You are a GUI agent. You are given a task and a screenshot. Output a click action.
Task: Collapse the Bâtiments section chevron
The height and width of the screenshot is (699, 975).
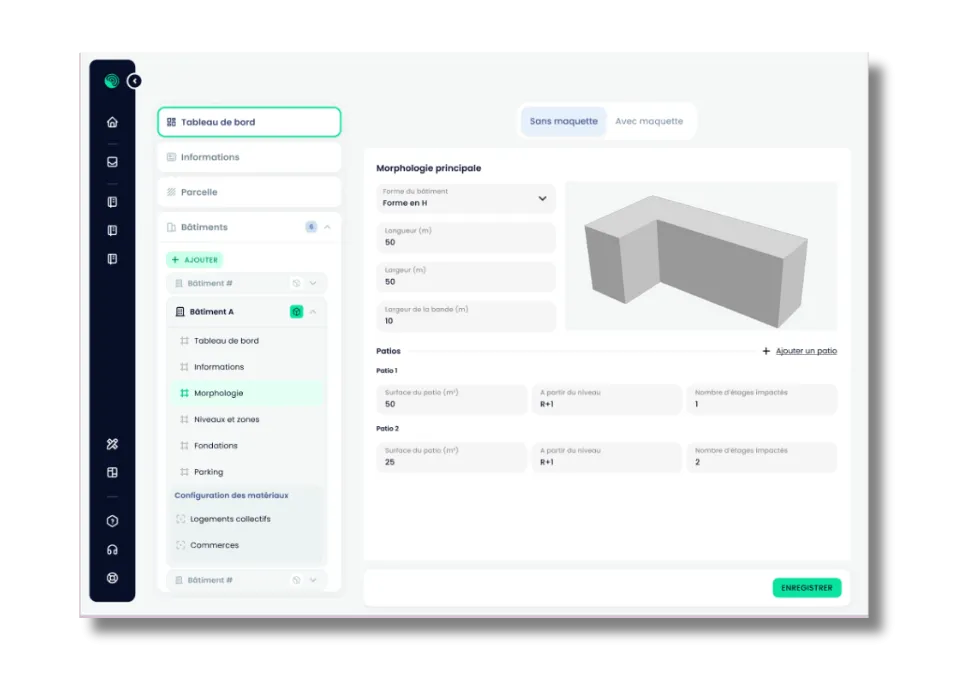pos(327,227)
